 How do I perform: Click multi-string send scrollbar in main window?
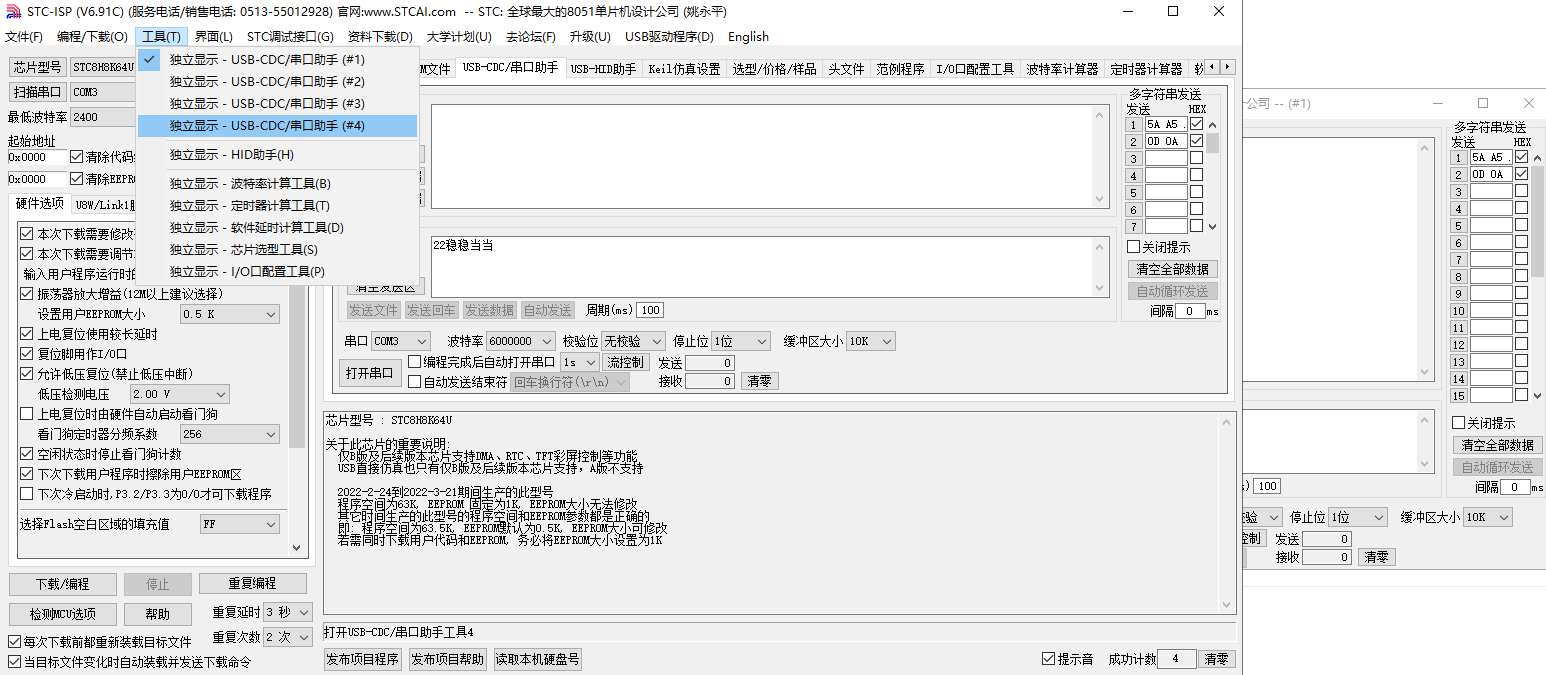click(x=1212, y=175)
